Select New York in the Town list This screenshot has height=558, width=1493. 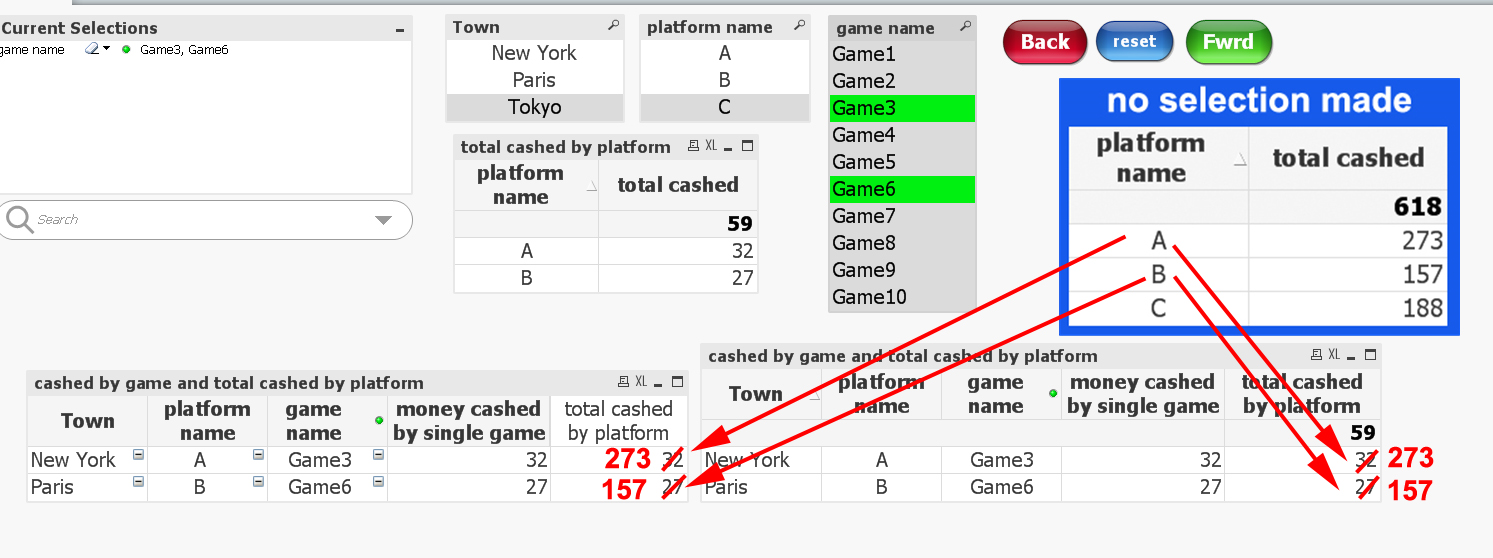coord(535,53)
